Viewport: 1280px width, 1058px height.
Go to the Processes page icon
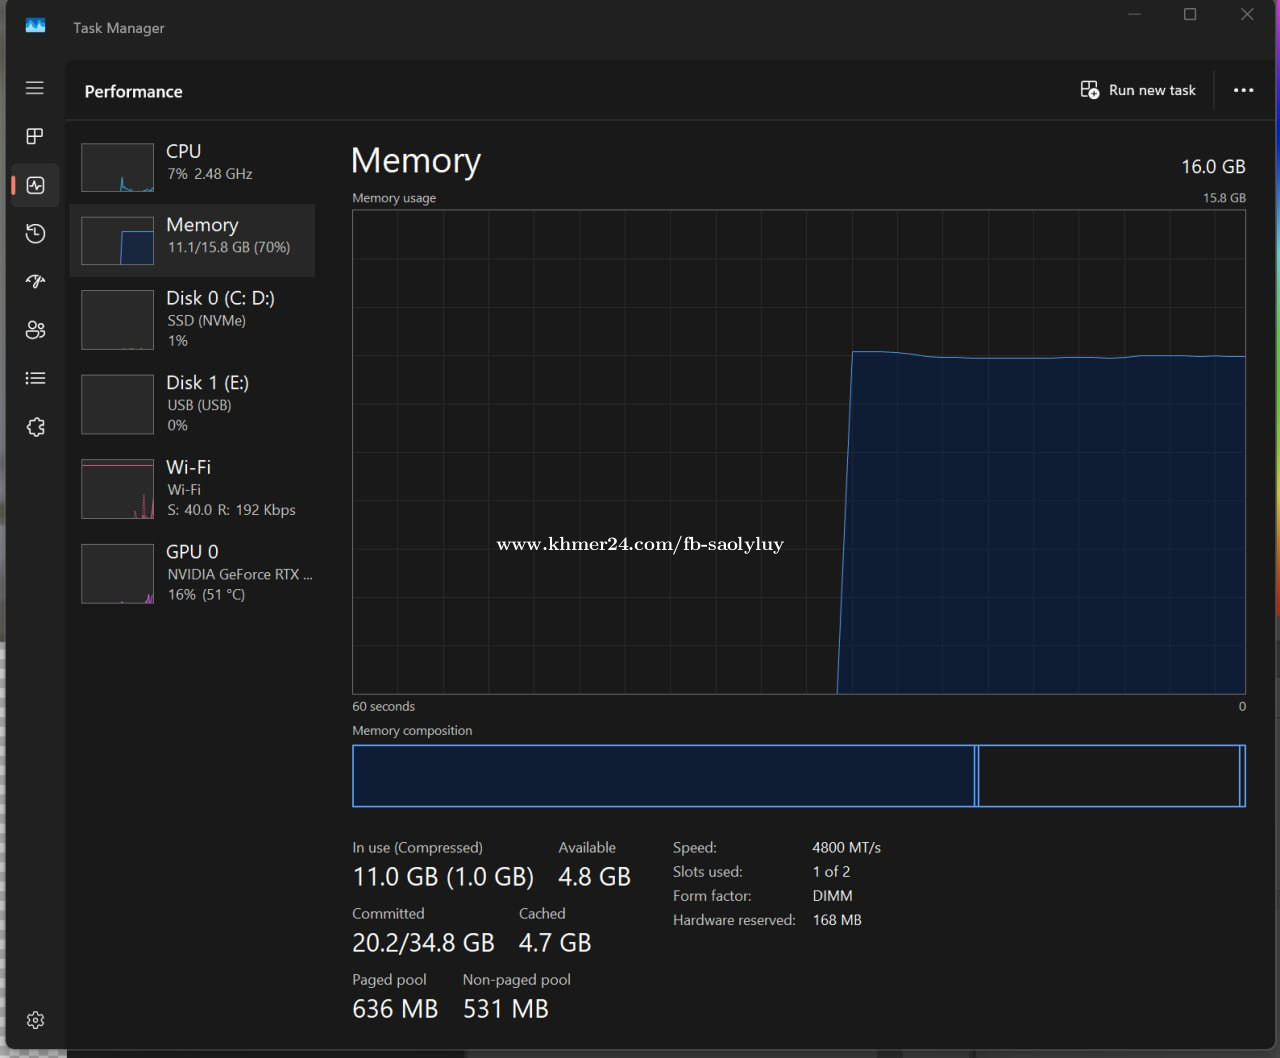click(35, 136)
